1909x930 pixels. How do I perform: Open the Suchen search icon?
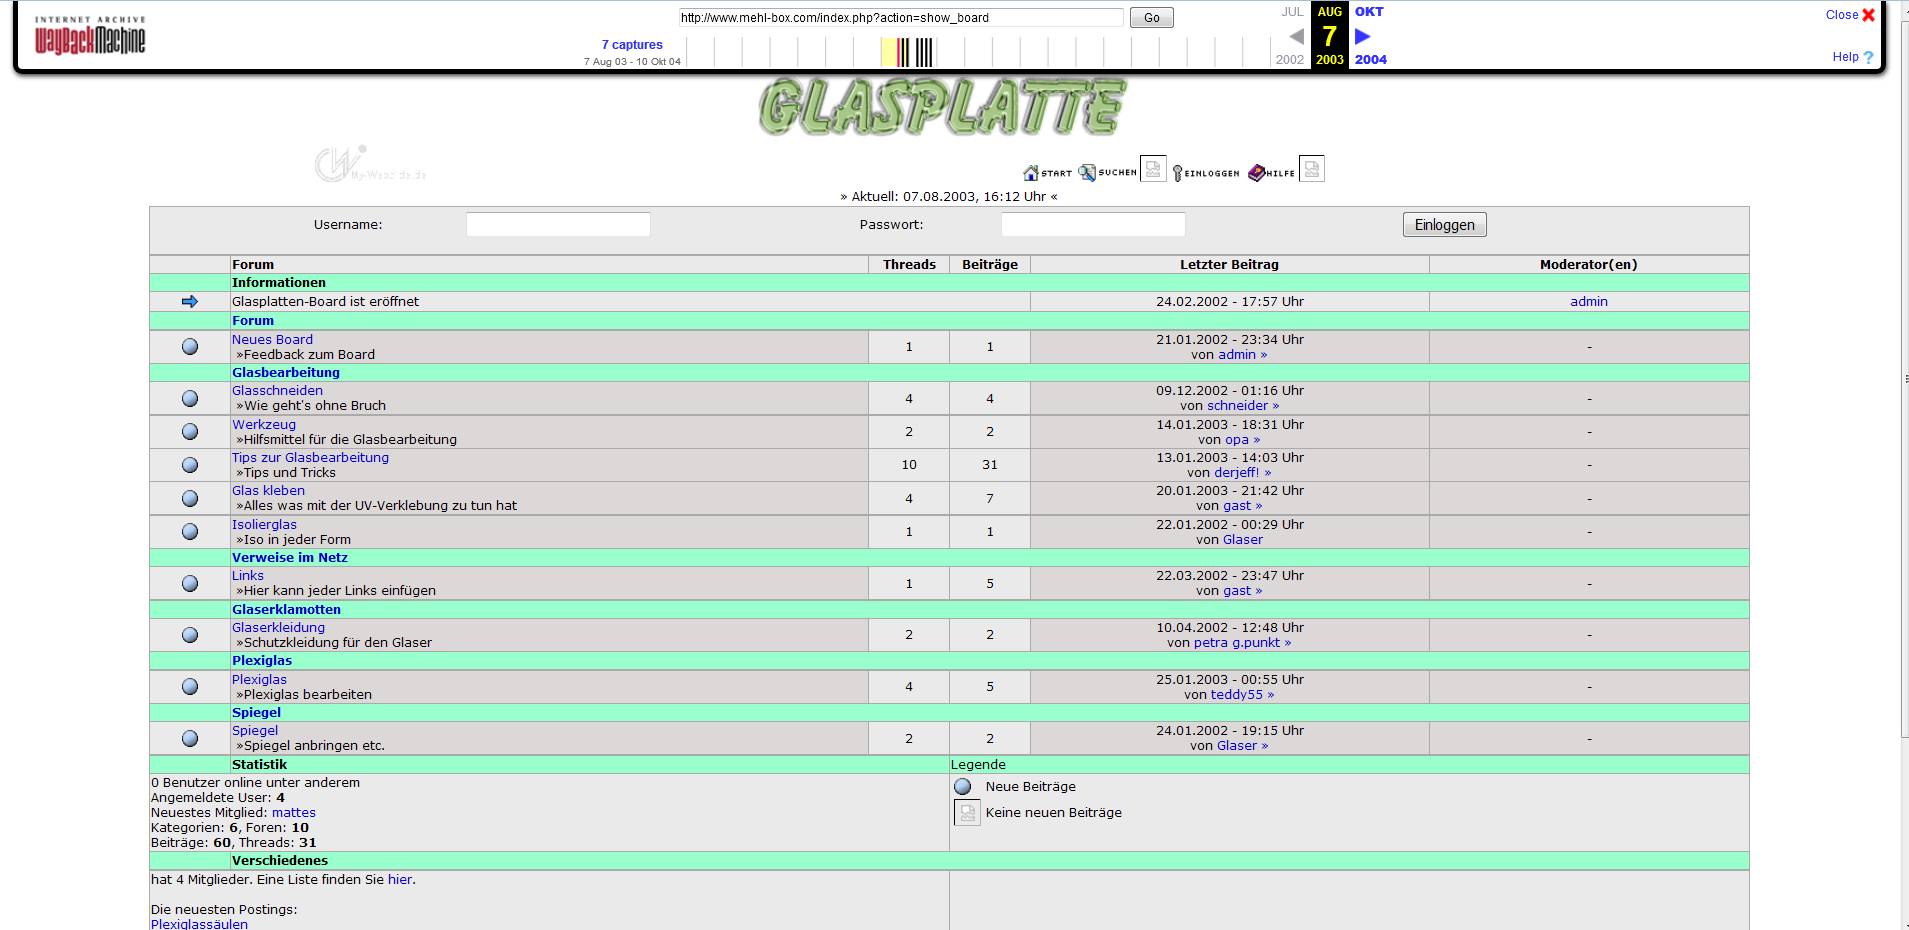point(1087,172)
